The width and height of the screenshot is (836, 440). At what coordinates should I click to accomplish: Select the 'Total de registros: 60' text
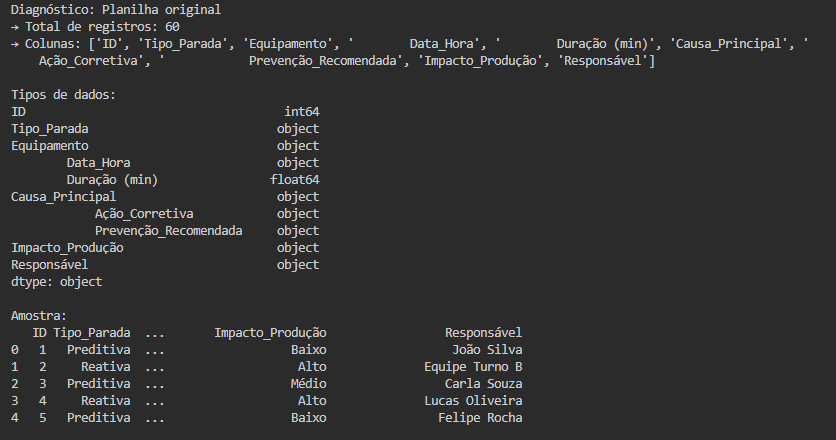pos(102,27)
